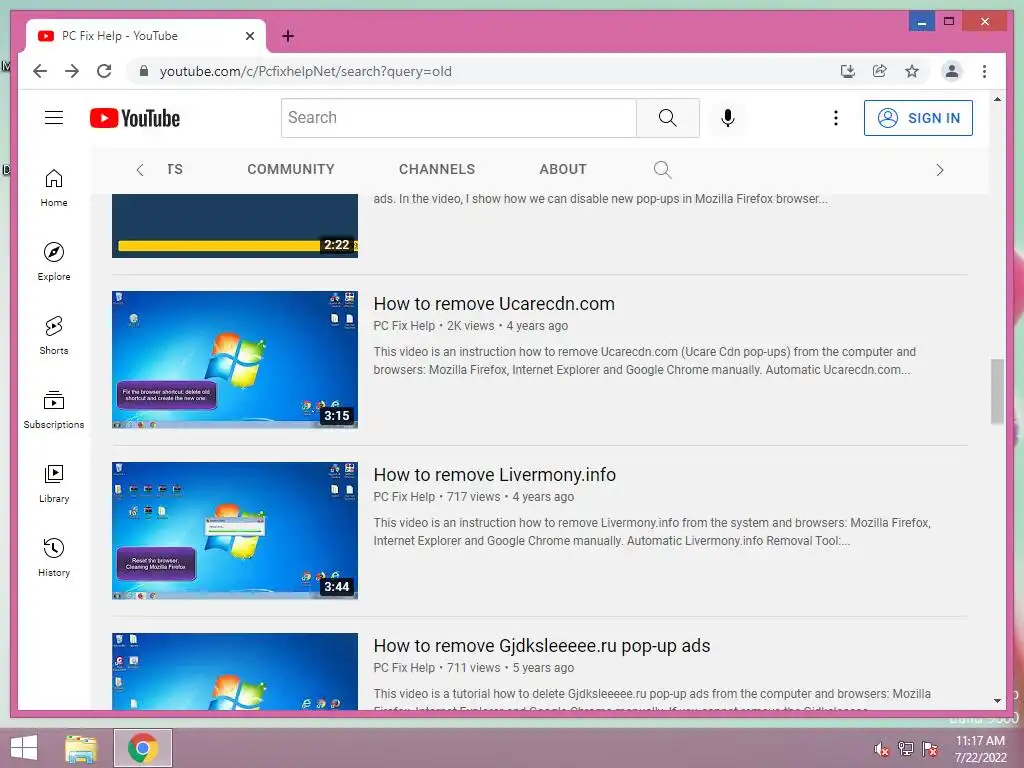The height and width of the screenshot is (768, 1024).
Task: Go to Home in sidebar
Action: click(x=54, y=188)
